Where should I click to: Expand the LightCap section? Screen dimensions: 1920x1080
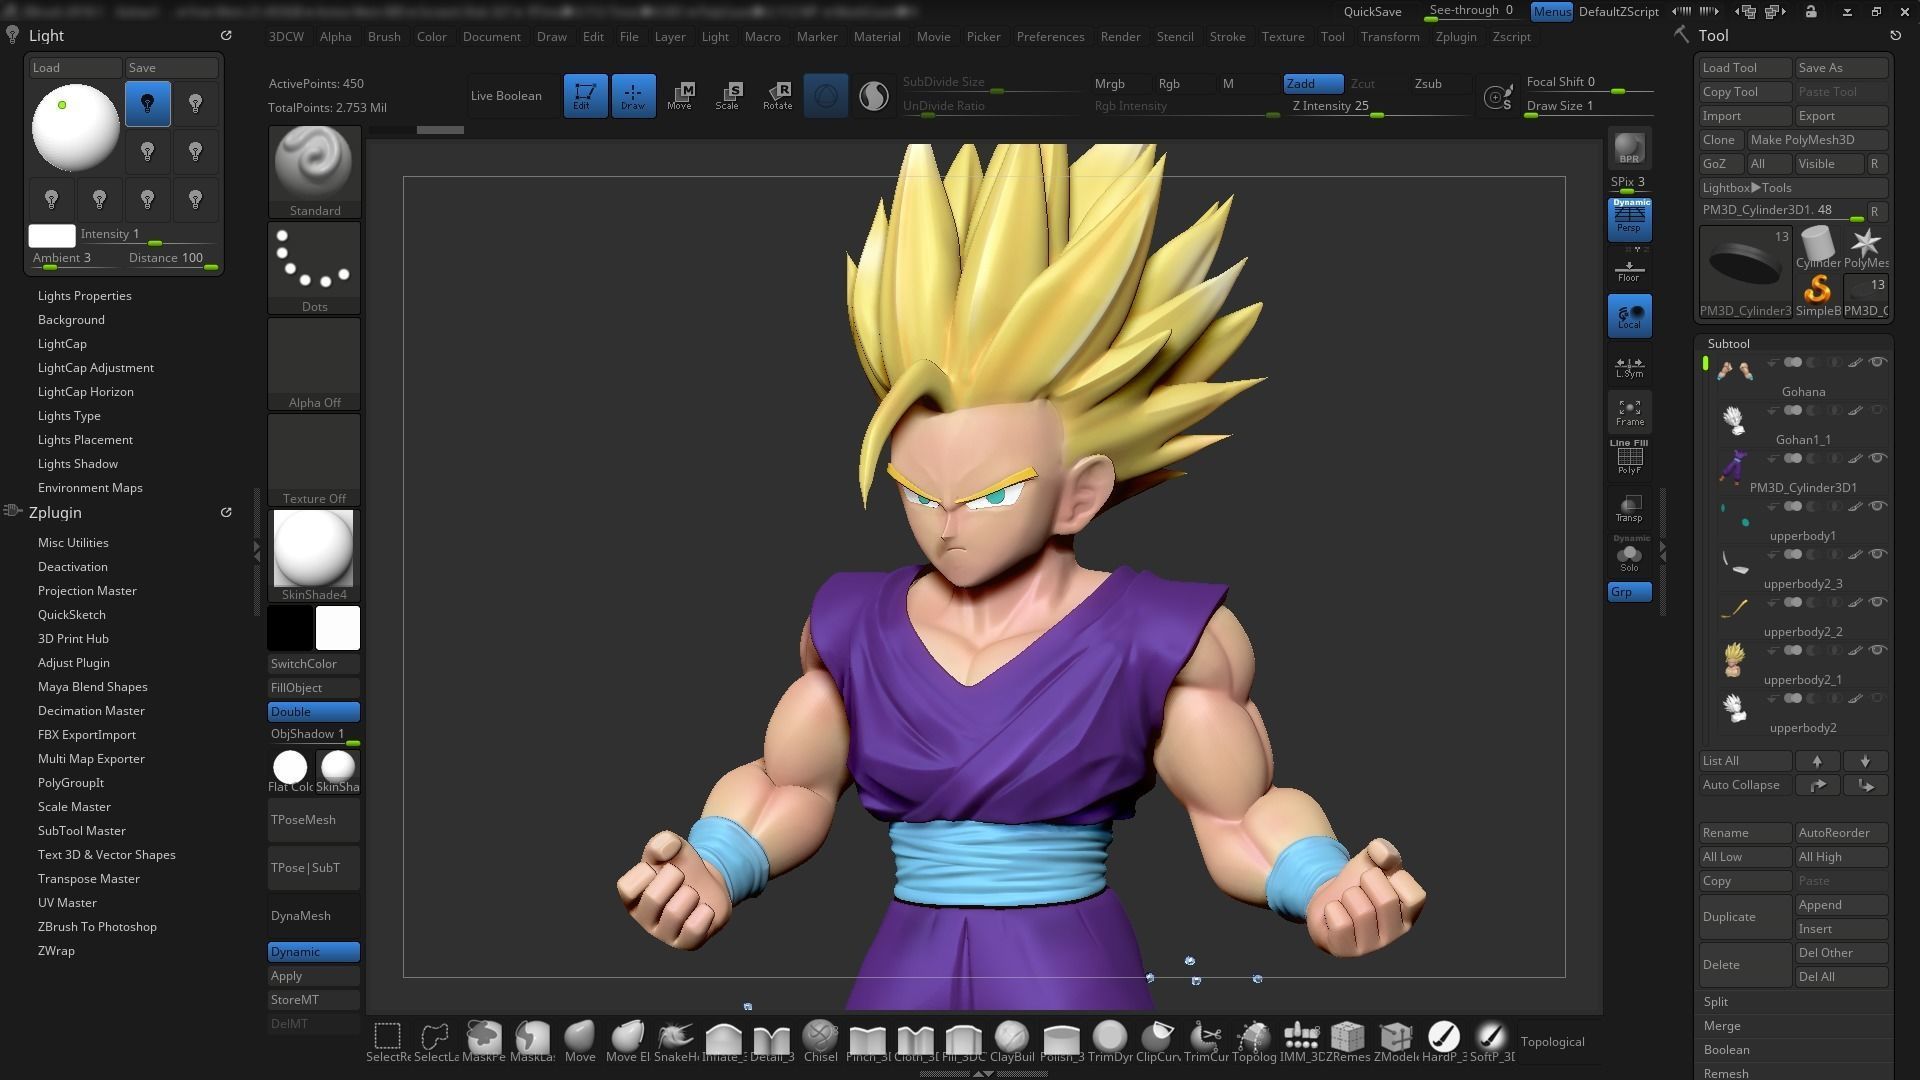click(x=62, y=344)
